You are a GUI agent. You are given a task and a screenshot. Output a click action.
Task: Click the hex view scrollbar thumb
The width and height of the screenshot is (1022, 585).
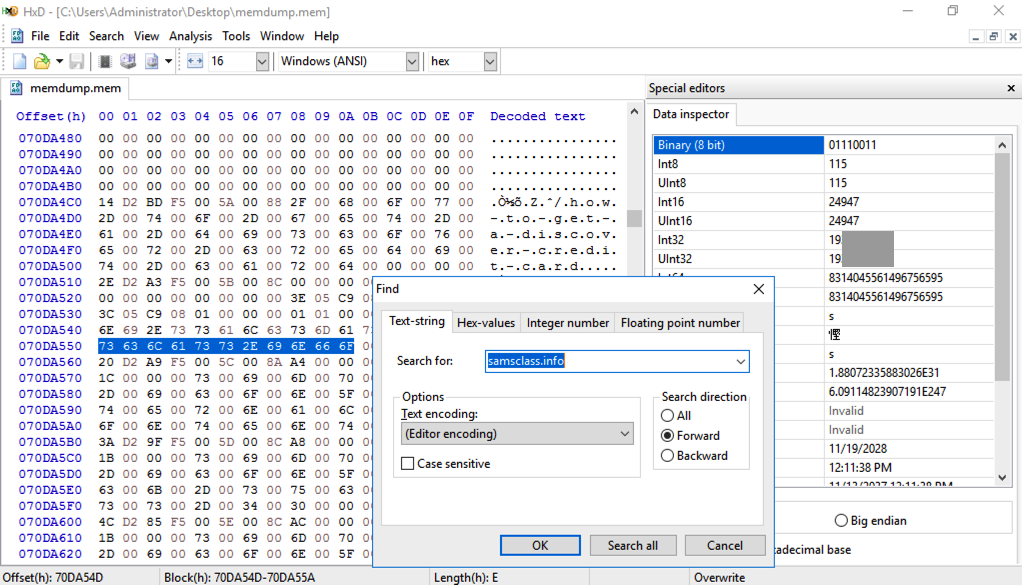[634, 218]
